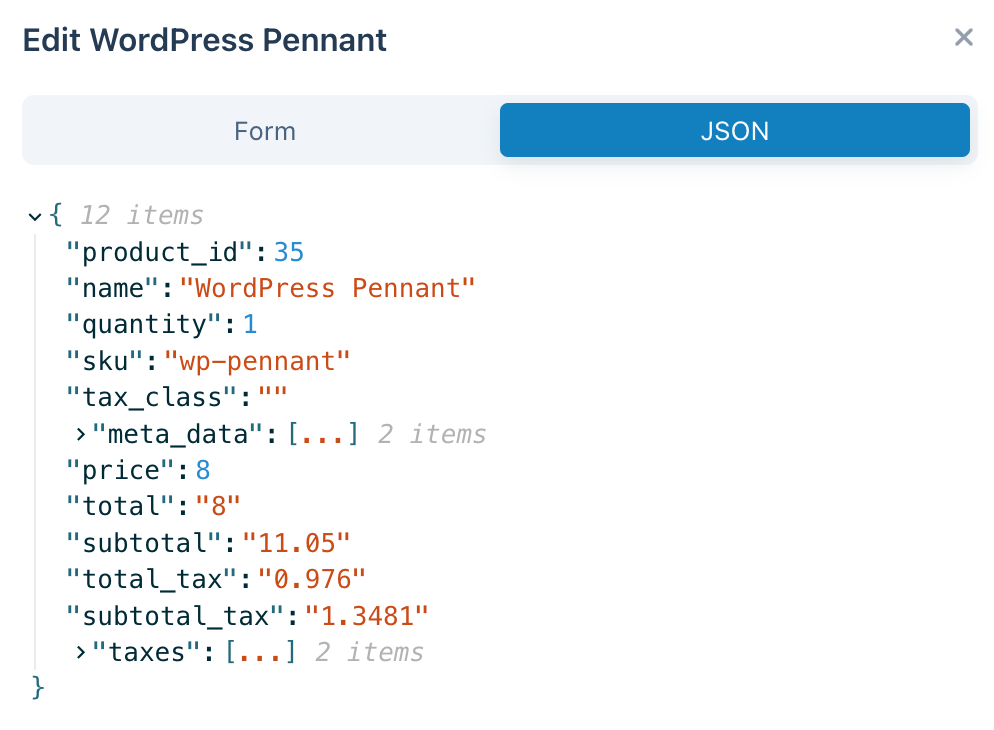Select the JSON tab
Viewport: 994px width, 730px height.
pyautogui.click(x=735, y=131)
